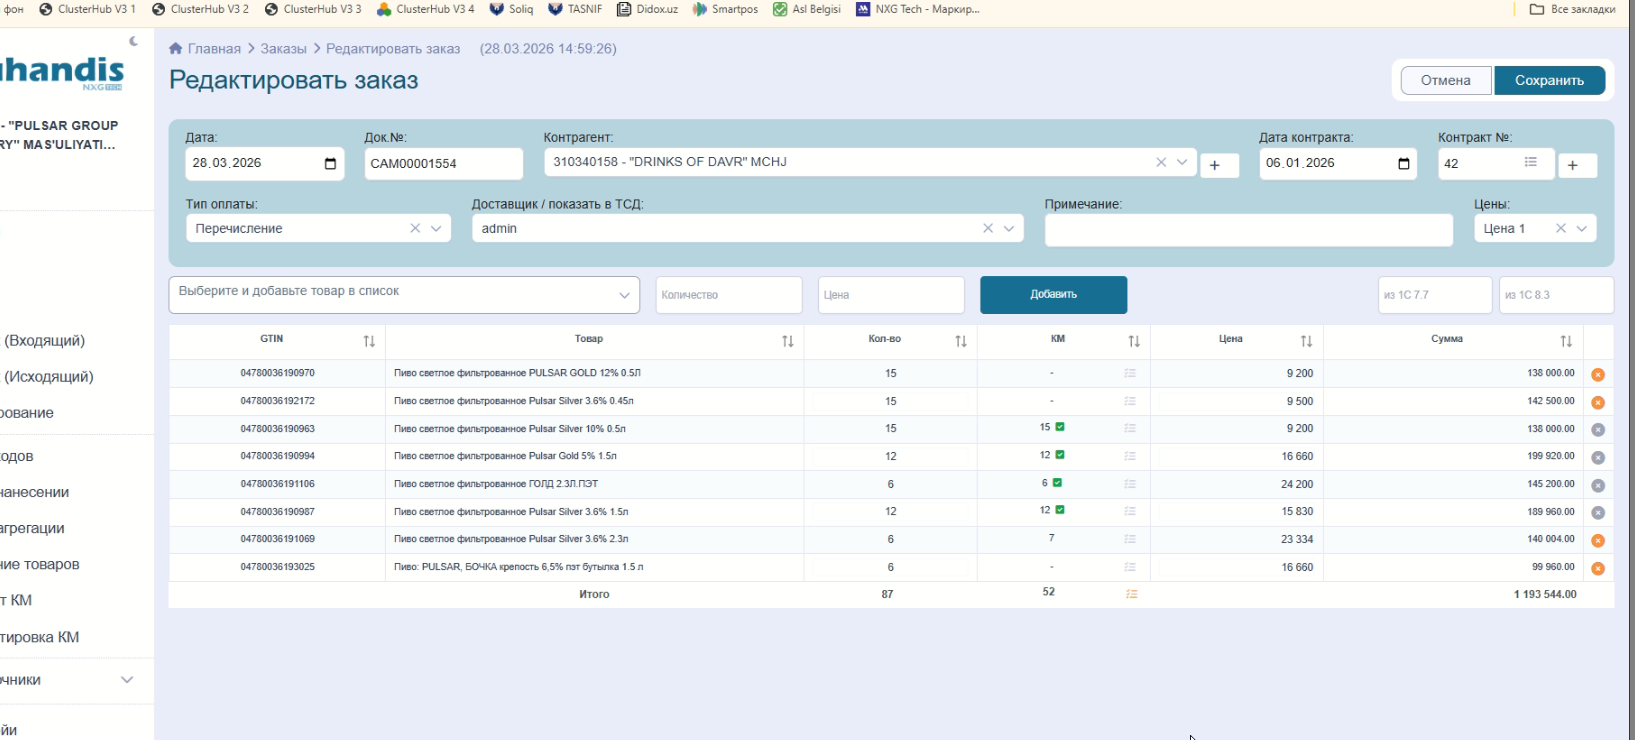Remove the PULSAR GOLD 12% 0.5Л row
The height and width of the screenshot is (740, 1635).
pos(1597,375)
